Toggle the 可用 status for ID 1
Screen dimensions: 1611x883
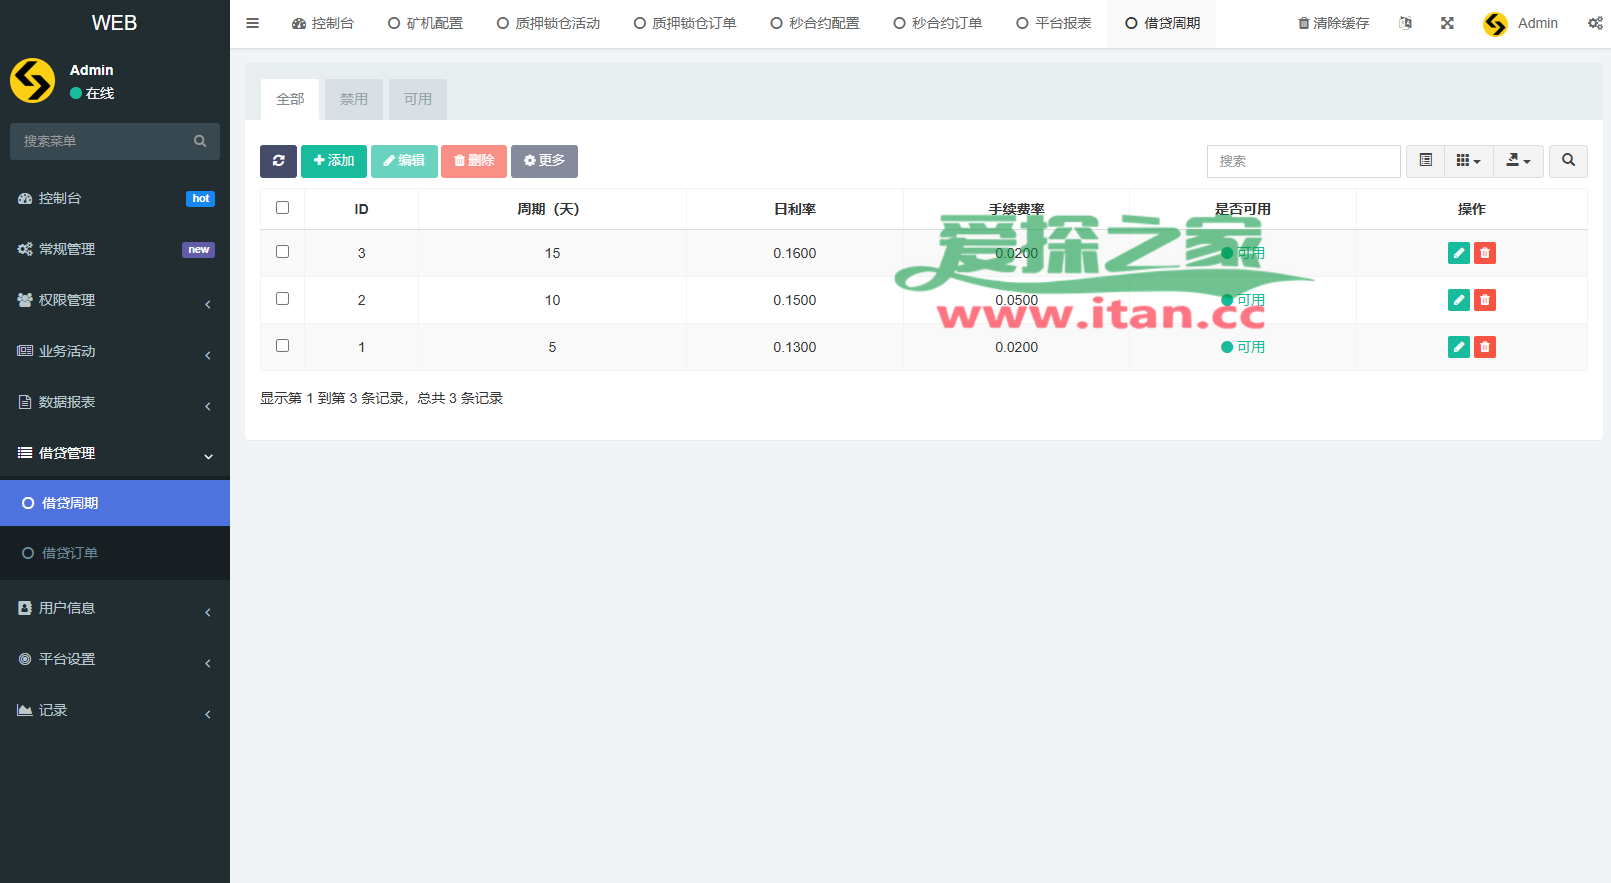click(1243, 347)
